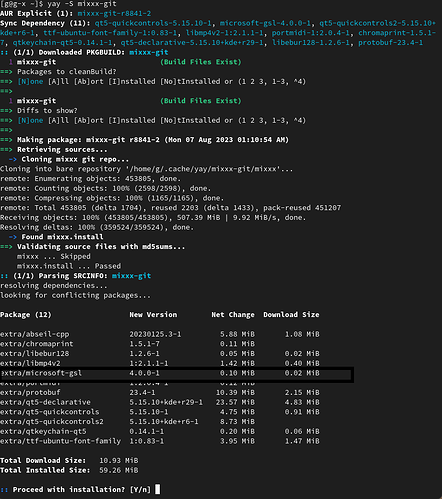The height and width of the screenshot is (499, 442).
Task: Click the 'New Version' column header
Action: tap(153, 314)
